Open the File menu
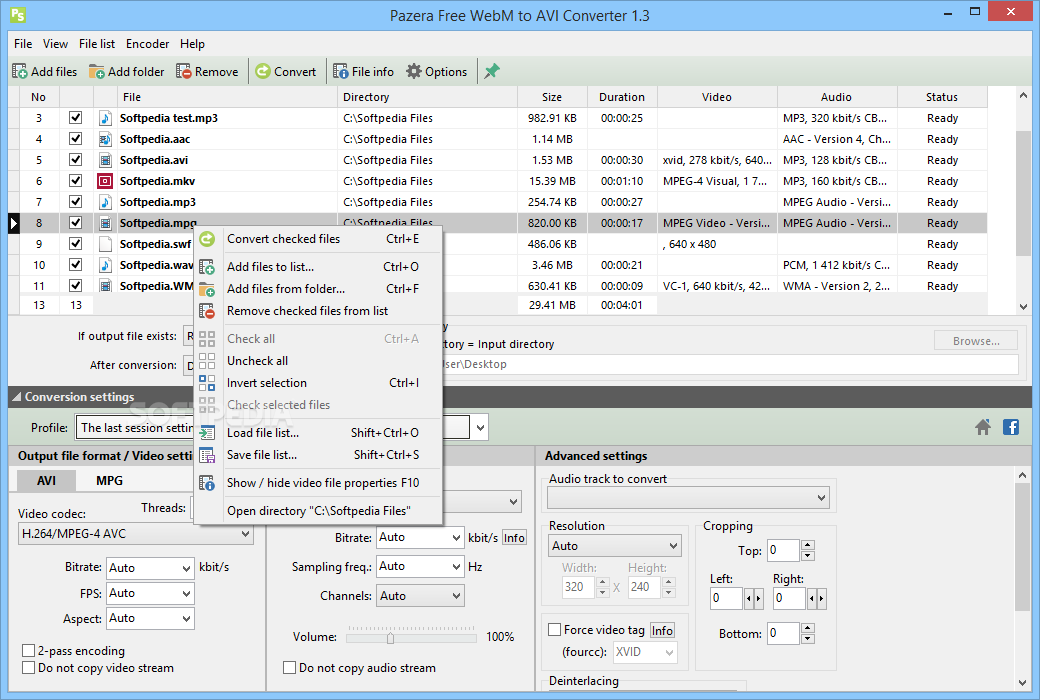The height and width of the screenshot is (700, 1040). pos(23,44)
